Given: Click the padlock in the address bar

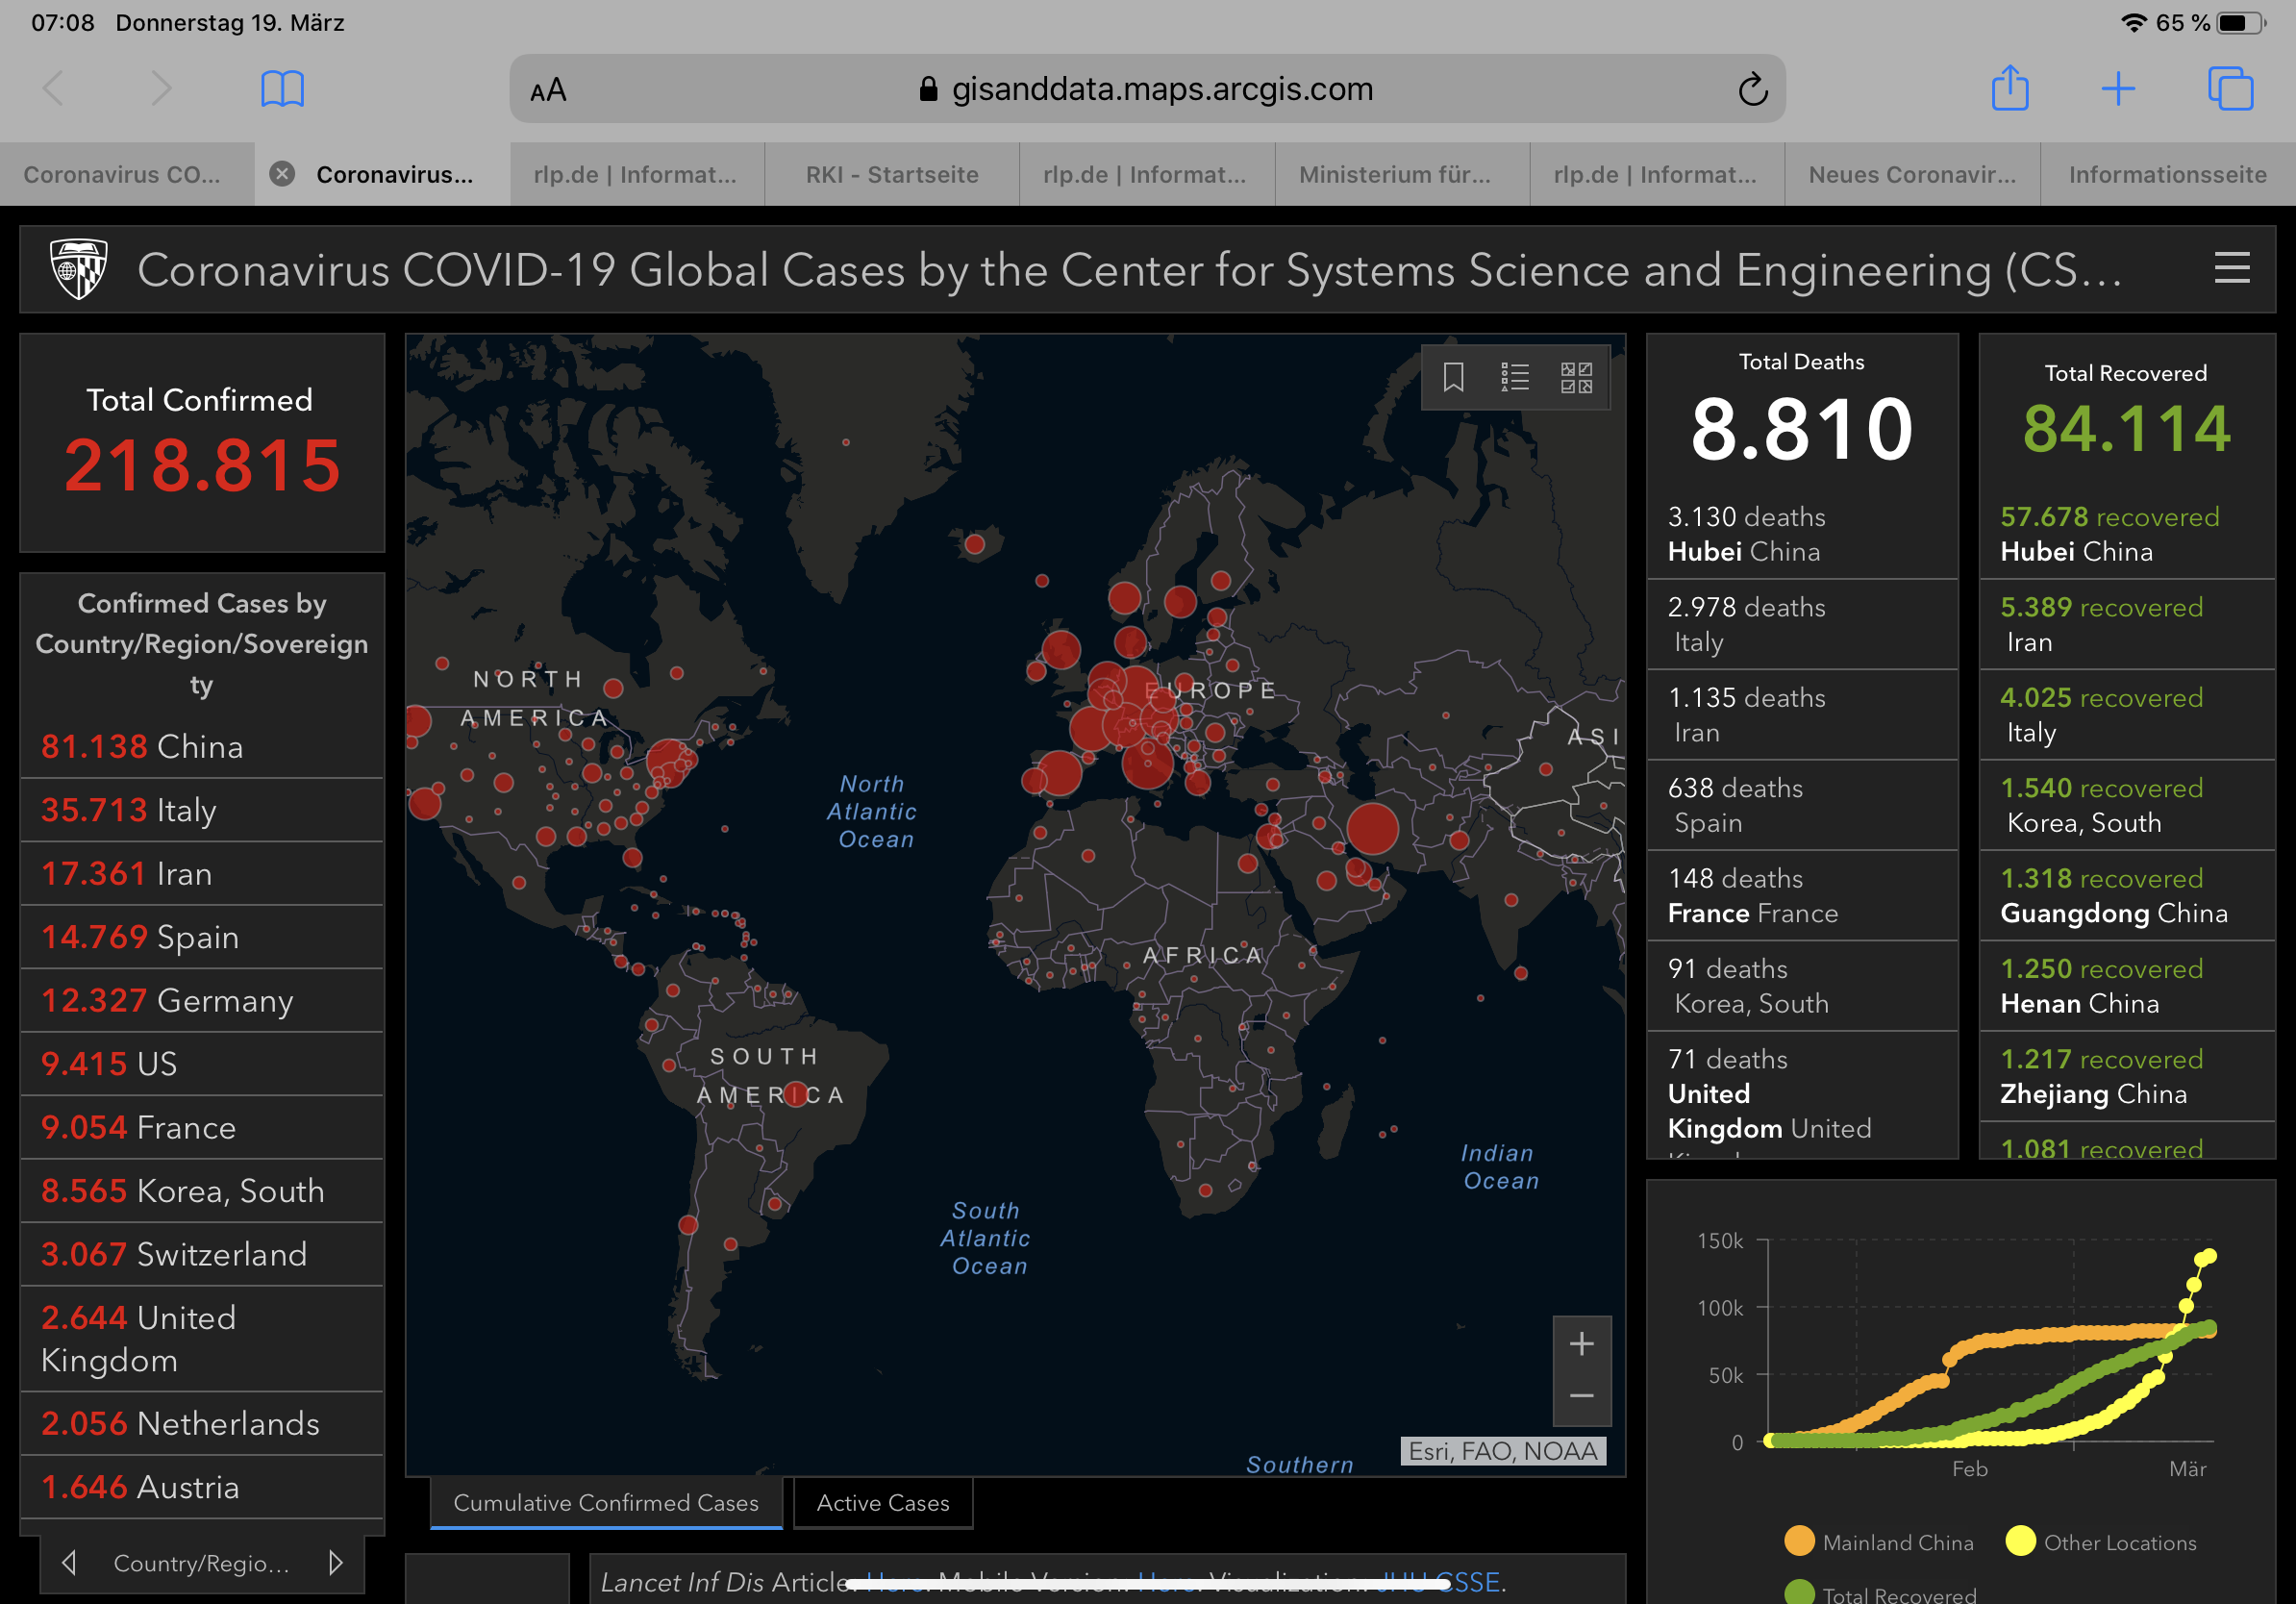Looking at the screenshot, I should coord(928,90).
